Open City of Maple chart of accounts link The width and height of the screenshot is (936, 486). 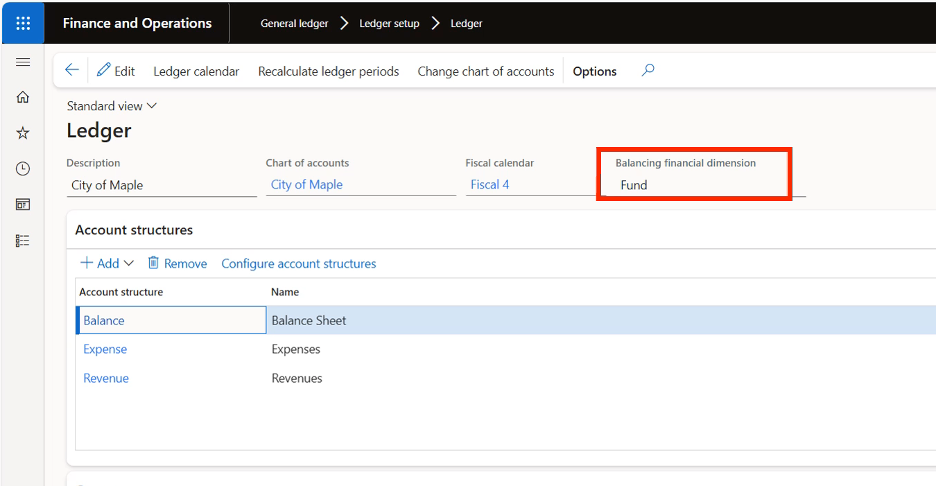click(307, 184)
